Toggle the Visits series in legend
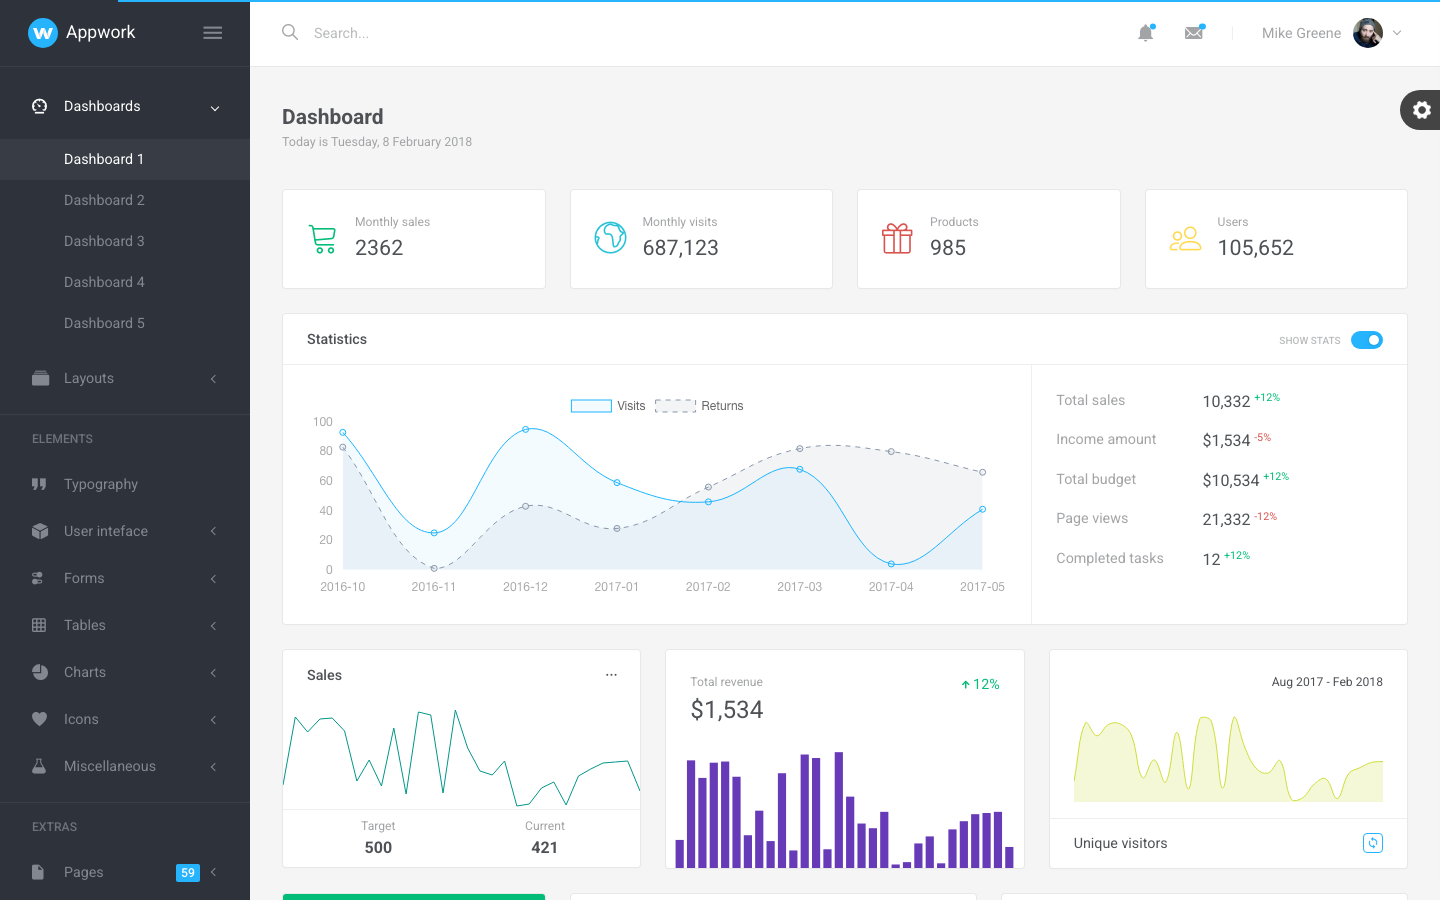The image size is (1440, 900). tap(608, 406)
